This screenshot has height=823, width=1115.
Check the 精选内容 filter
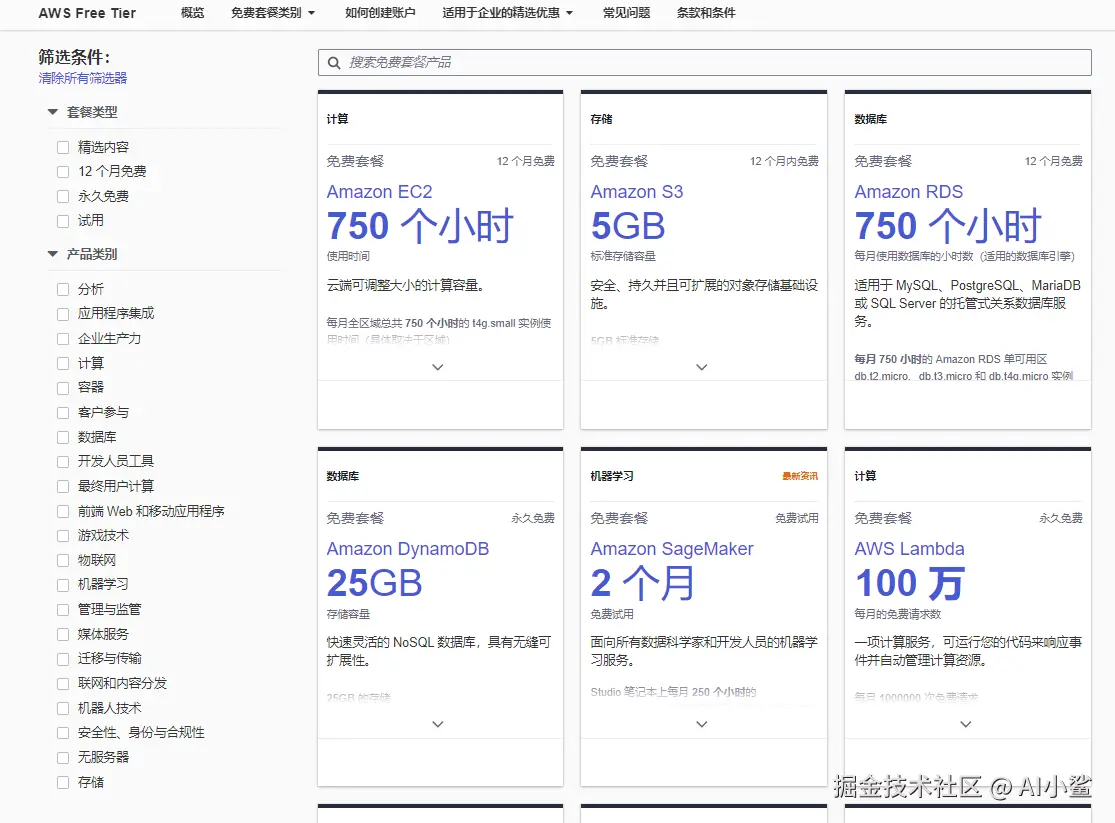tap(63, 147)
